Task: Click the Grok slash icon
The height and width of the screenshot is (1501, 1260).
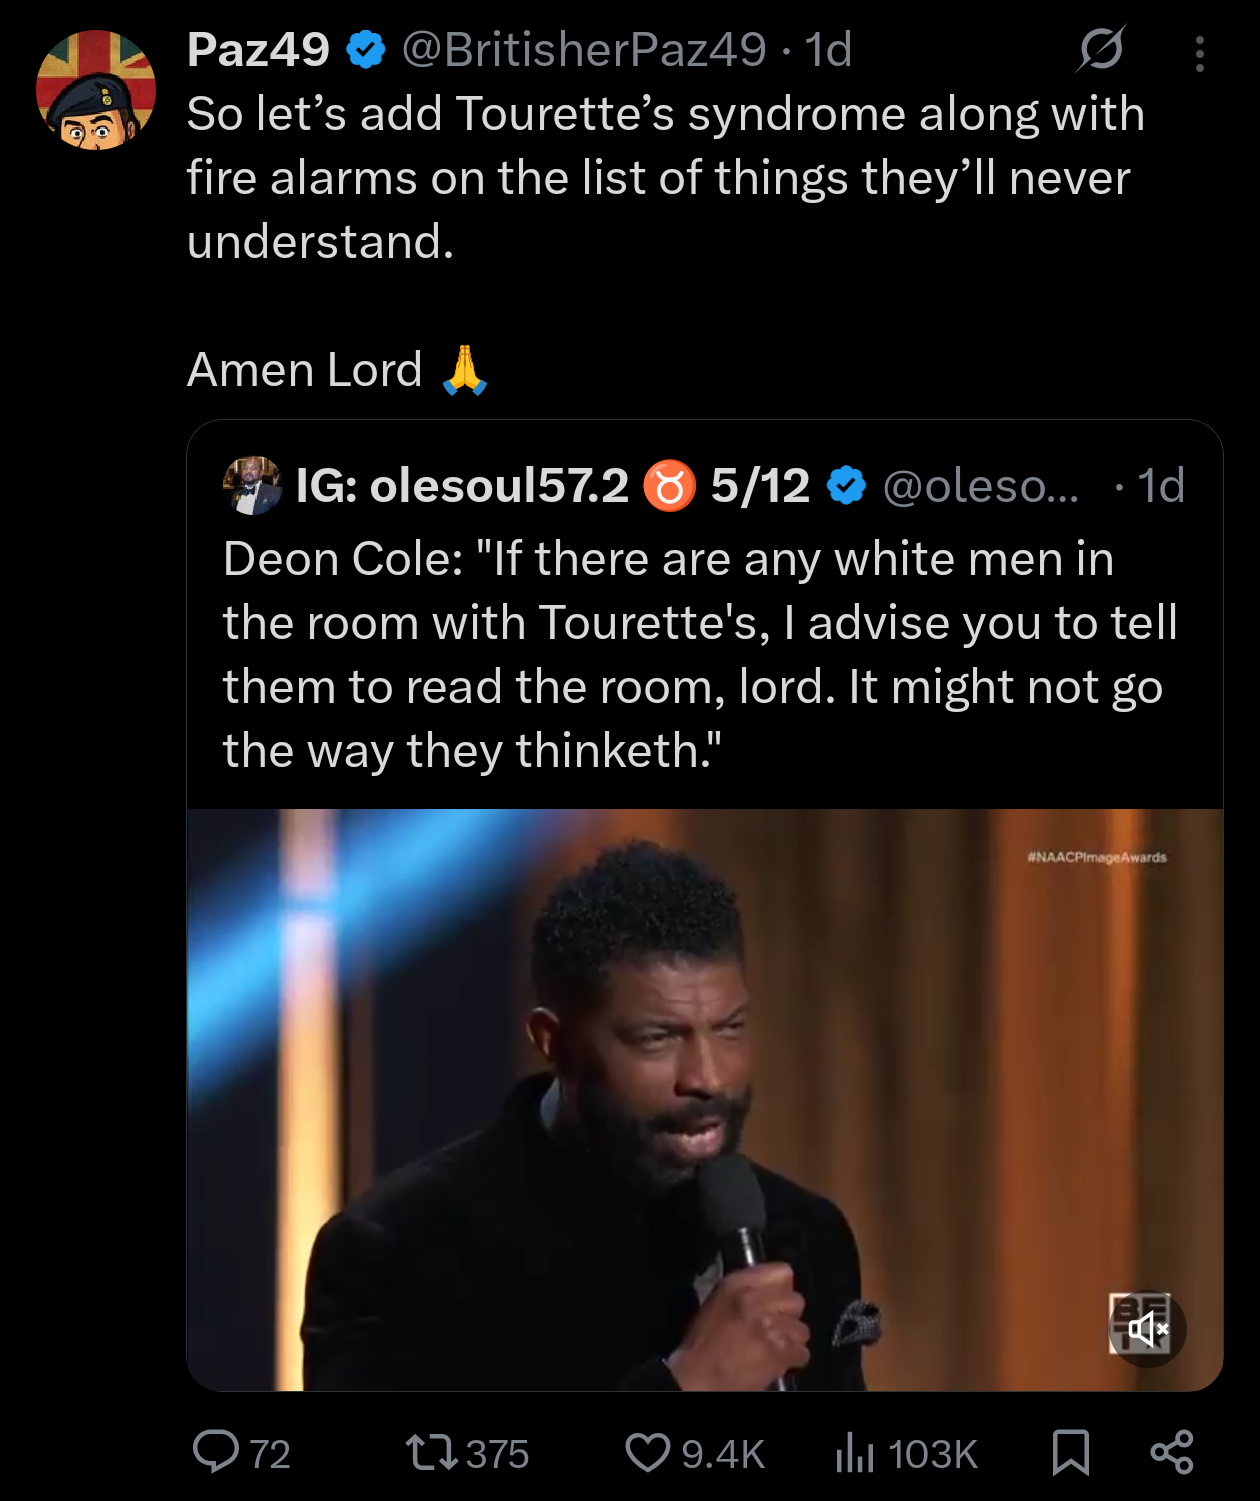Action: click(x=1101, y=49)
